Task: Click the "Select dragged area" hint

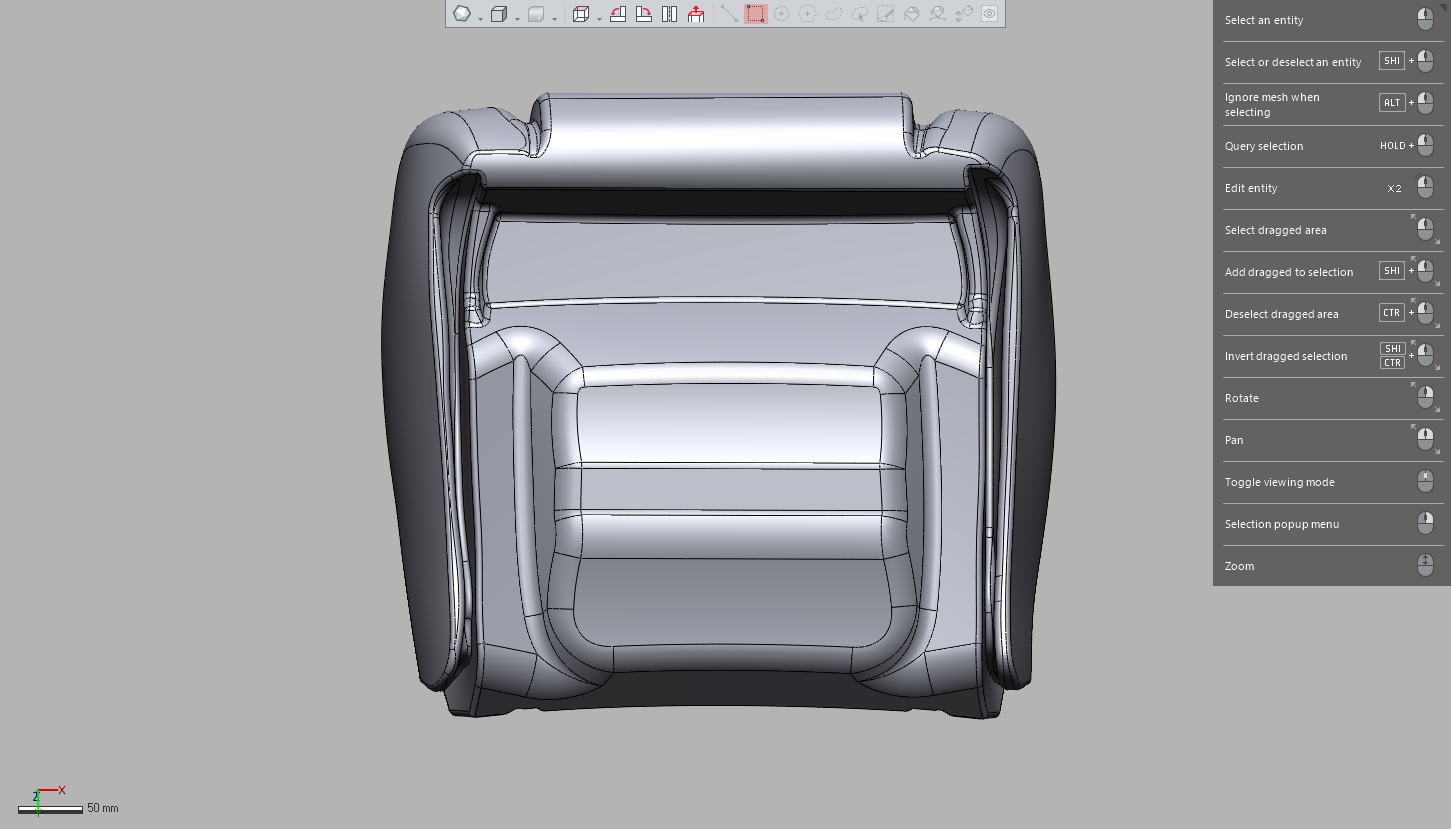Action: (1332, 230)
